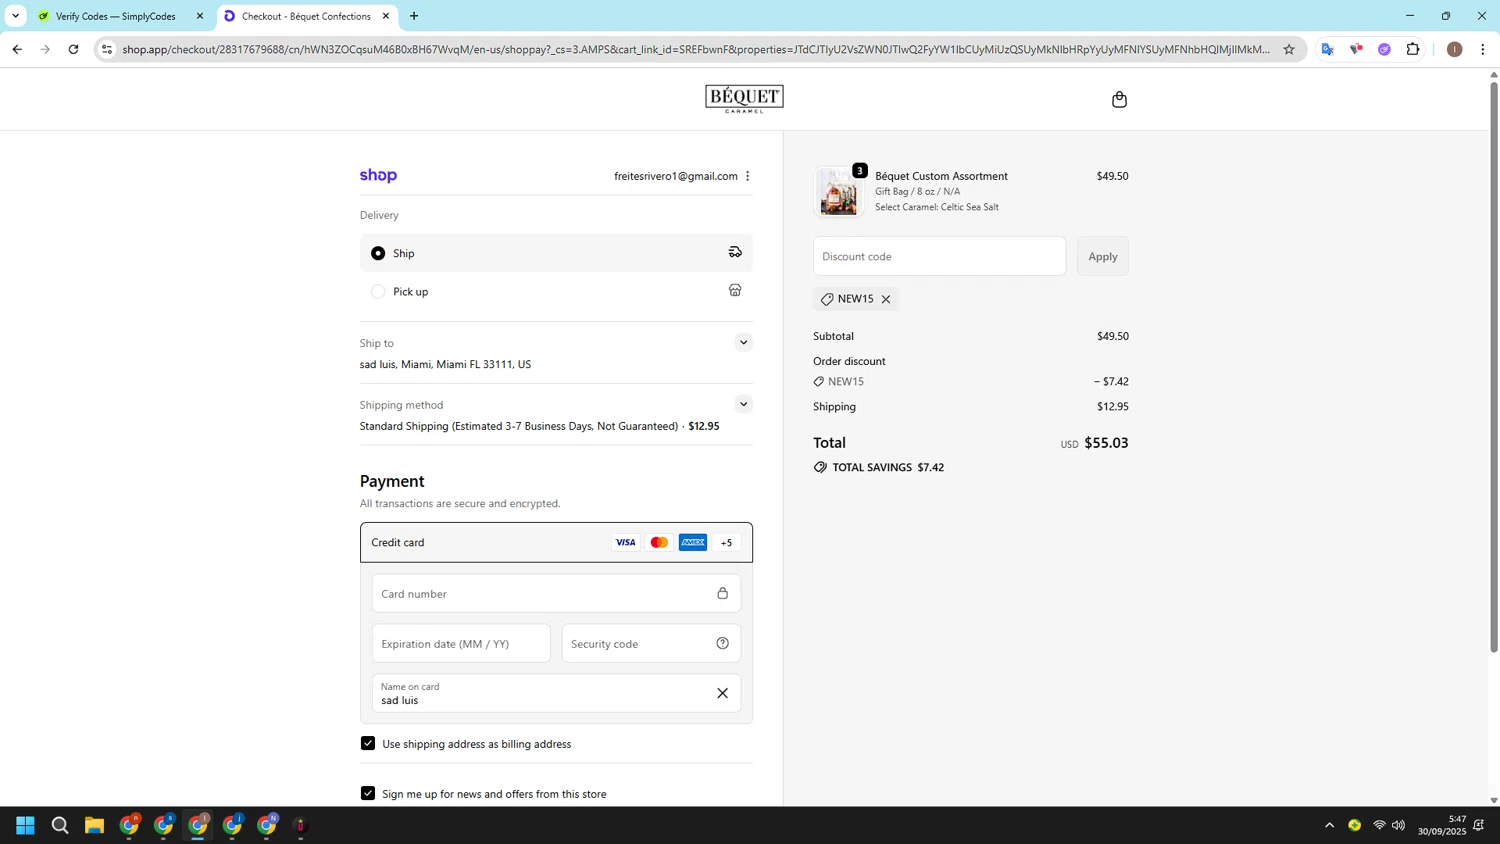Click the security code help icon

[x=722, y=643]
